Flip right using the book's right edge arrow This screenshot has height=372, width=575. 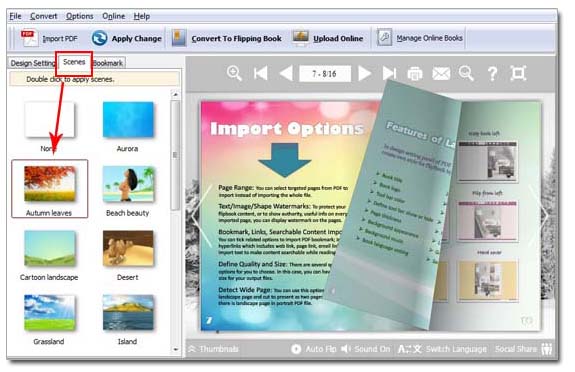(x=538, y=215)
